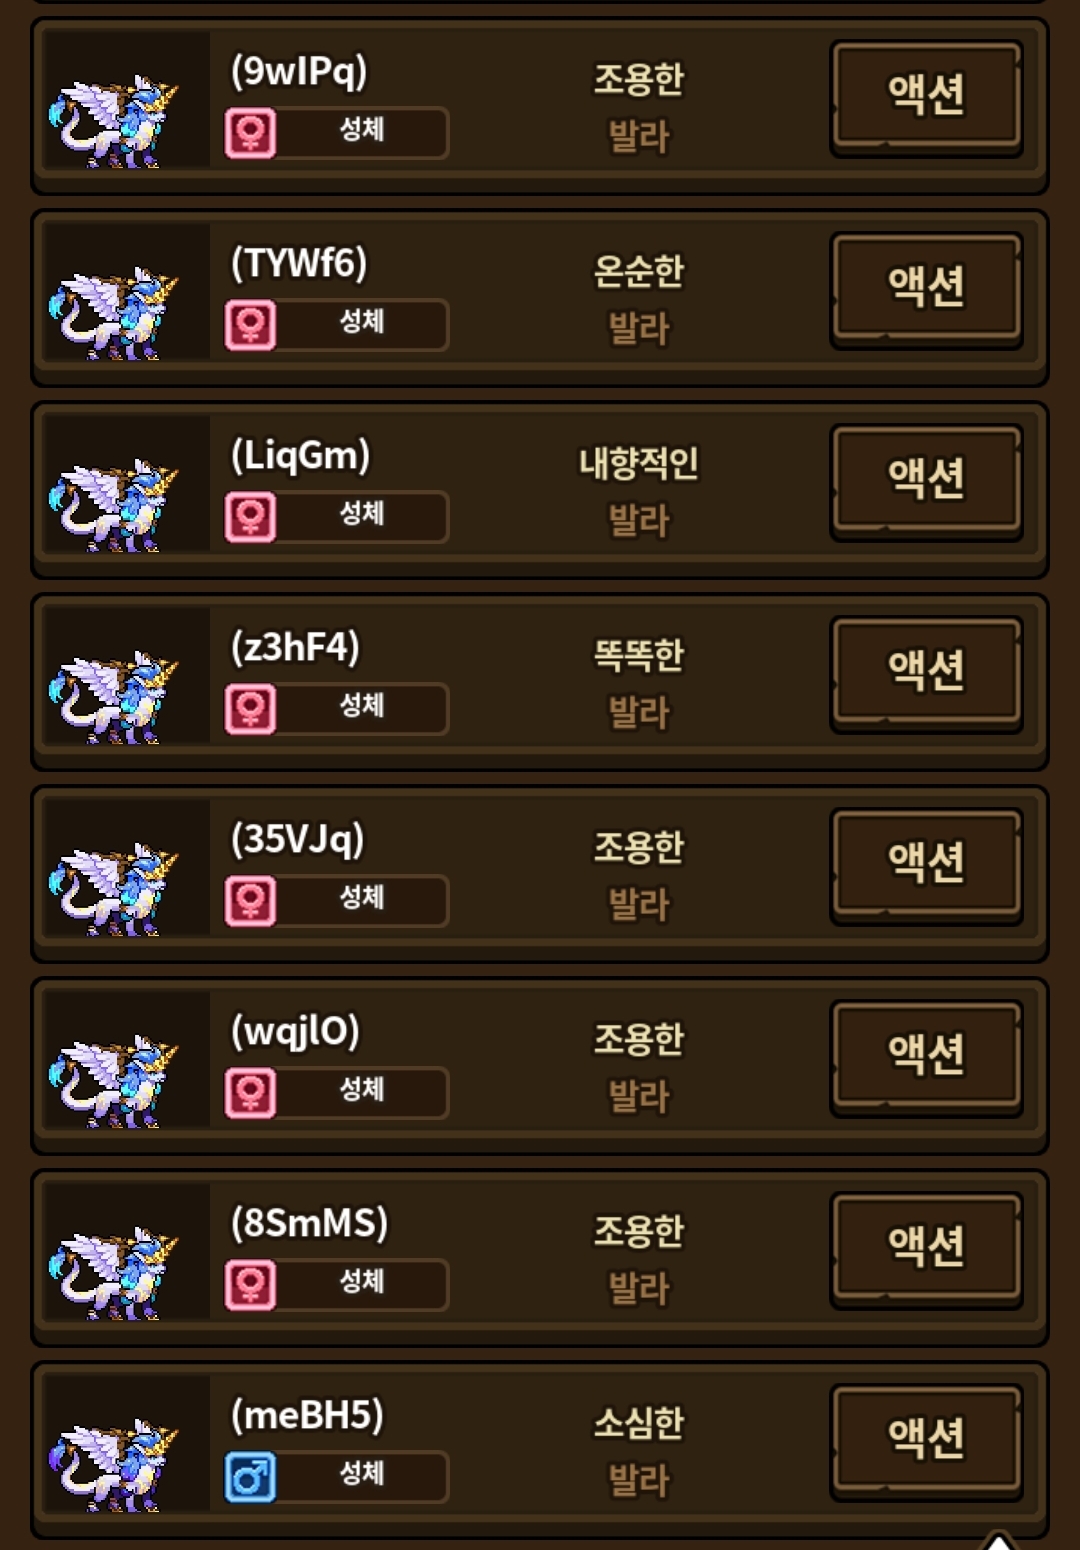Choose 액션 for dragon 35VJq
1080x1550 pixels.
[x=926, y=865]
